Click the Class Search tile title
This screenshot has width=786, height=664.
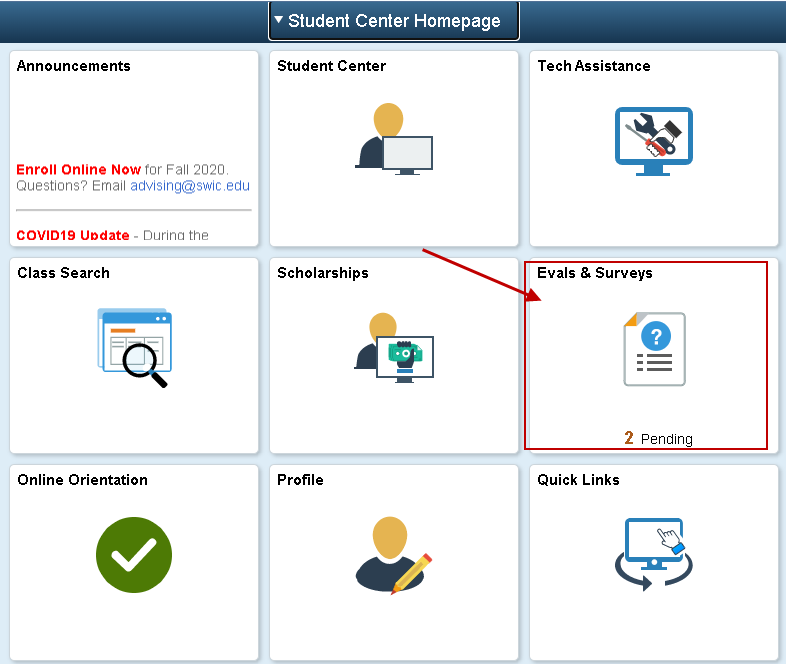pyautogui.click(x=63, y=273)
